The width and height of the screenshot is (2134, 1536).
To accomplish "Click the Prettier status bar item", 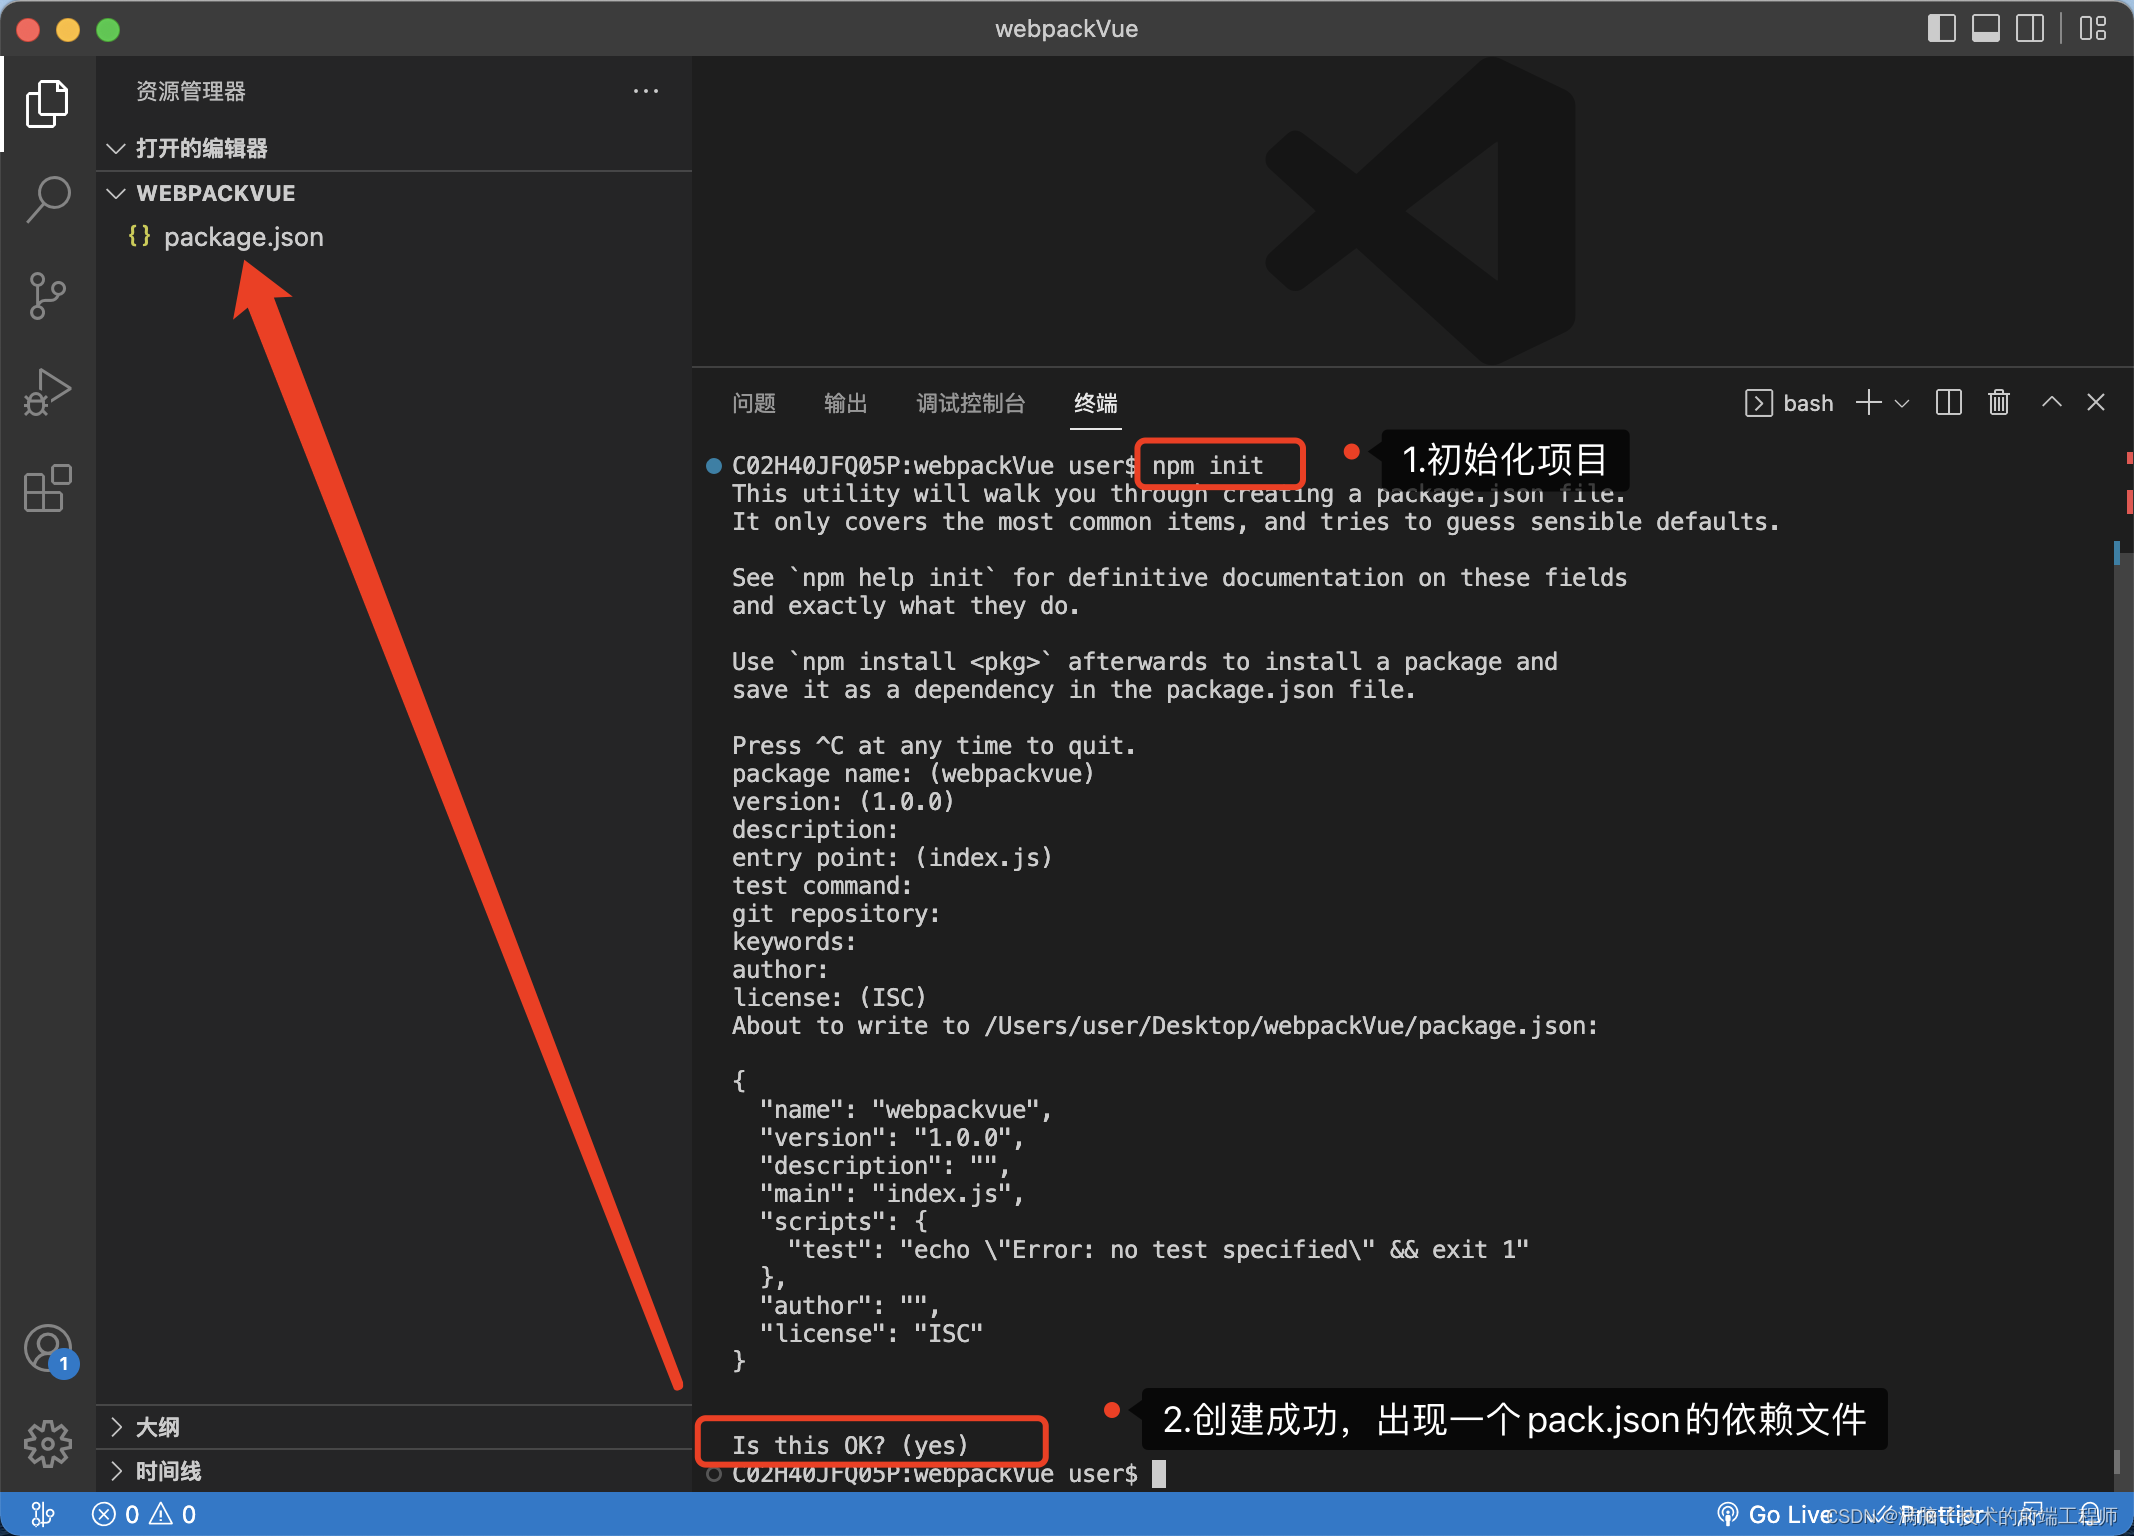I will [1930, 1514].
